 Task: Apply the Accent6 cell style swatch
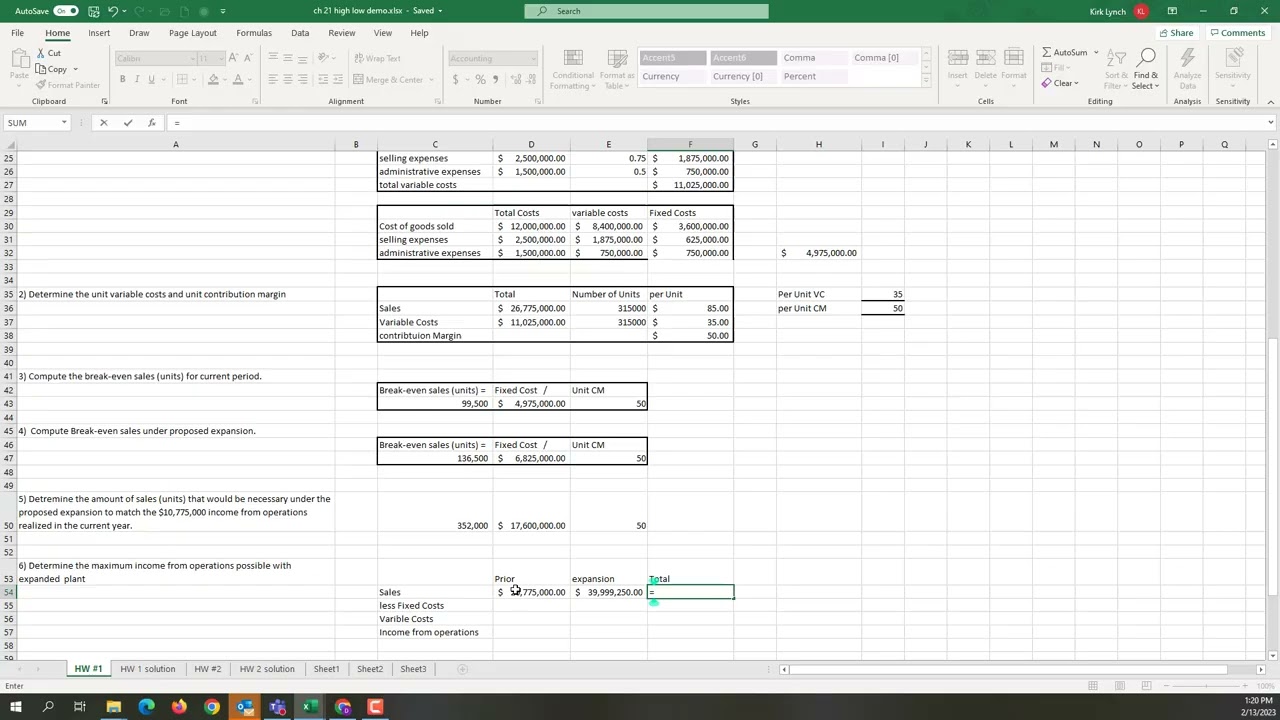pyautogui.click(x=743, y=58)
